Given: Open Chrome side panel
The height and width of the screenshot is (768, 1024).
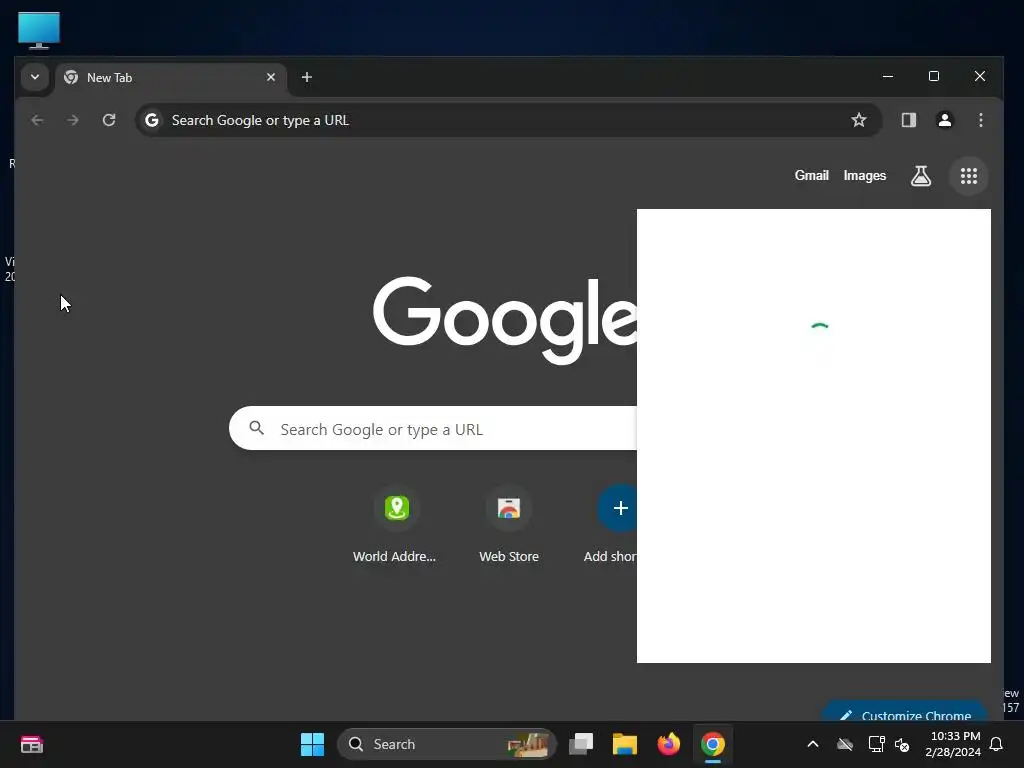Looking at the screenshot, I should tap(908, 120).
